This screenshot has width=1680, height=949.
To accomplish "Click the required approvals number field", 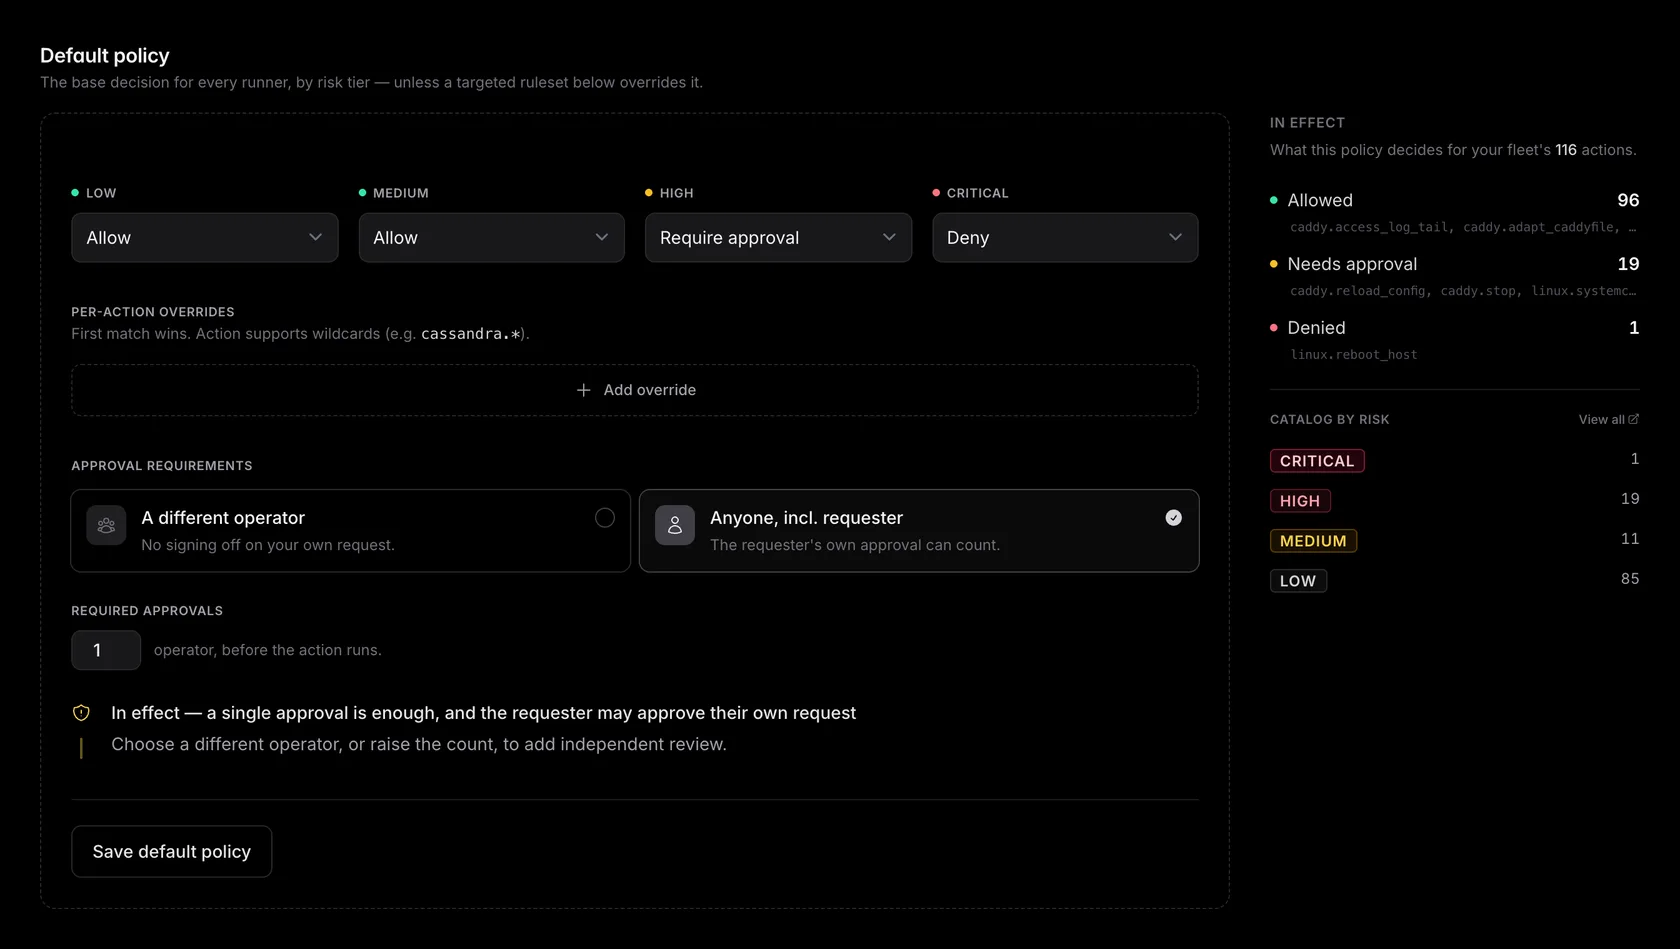I will [x=106, y=650].
